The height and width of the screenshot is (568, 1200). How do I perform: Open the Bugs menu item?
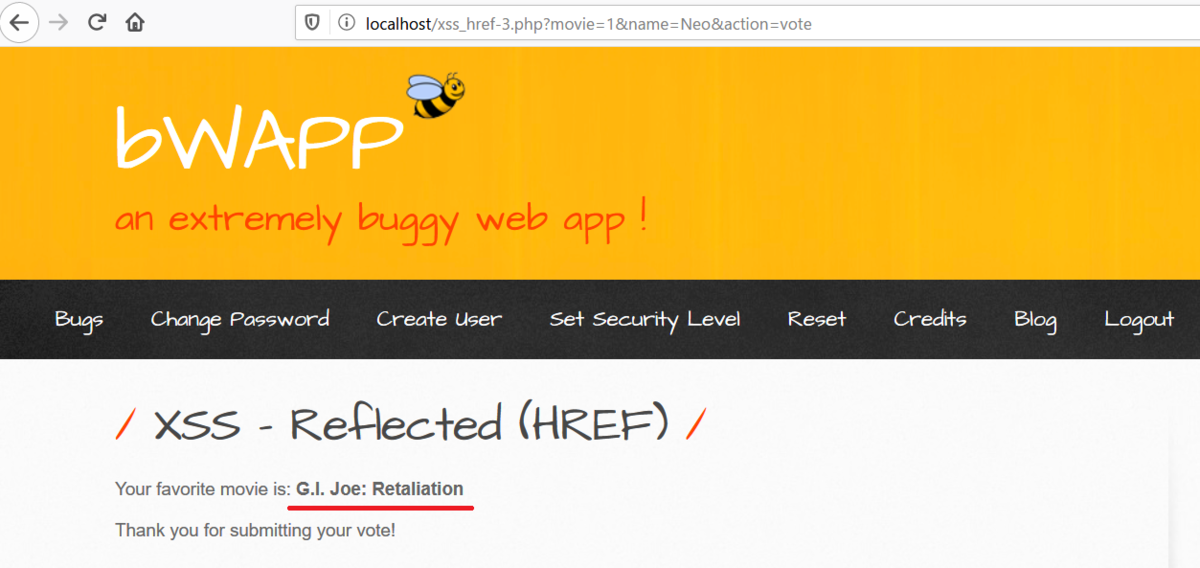click(79, 319)
